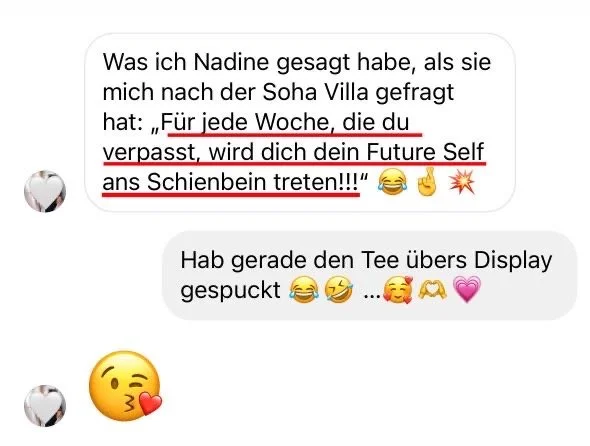Select the heart hands emoji

coord(432,290)
